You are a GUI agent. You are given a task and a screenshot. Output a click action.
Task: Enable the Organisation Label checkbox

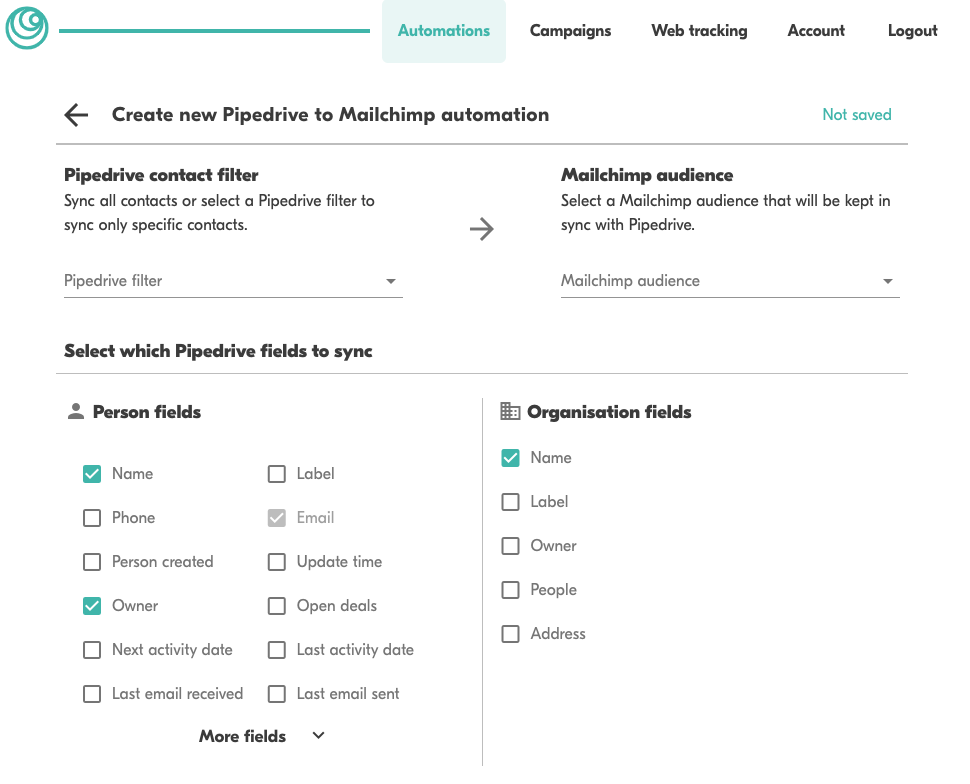point(510,502)
